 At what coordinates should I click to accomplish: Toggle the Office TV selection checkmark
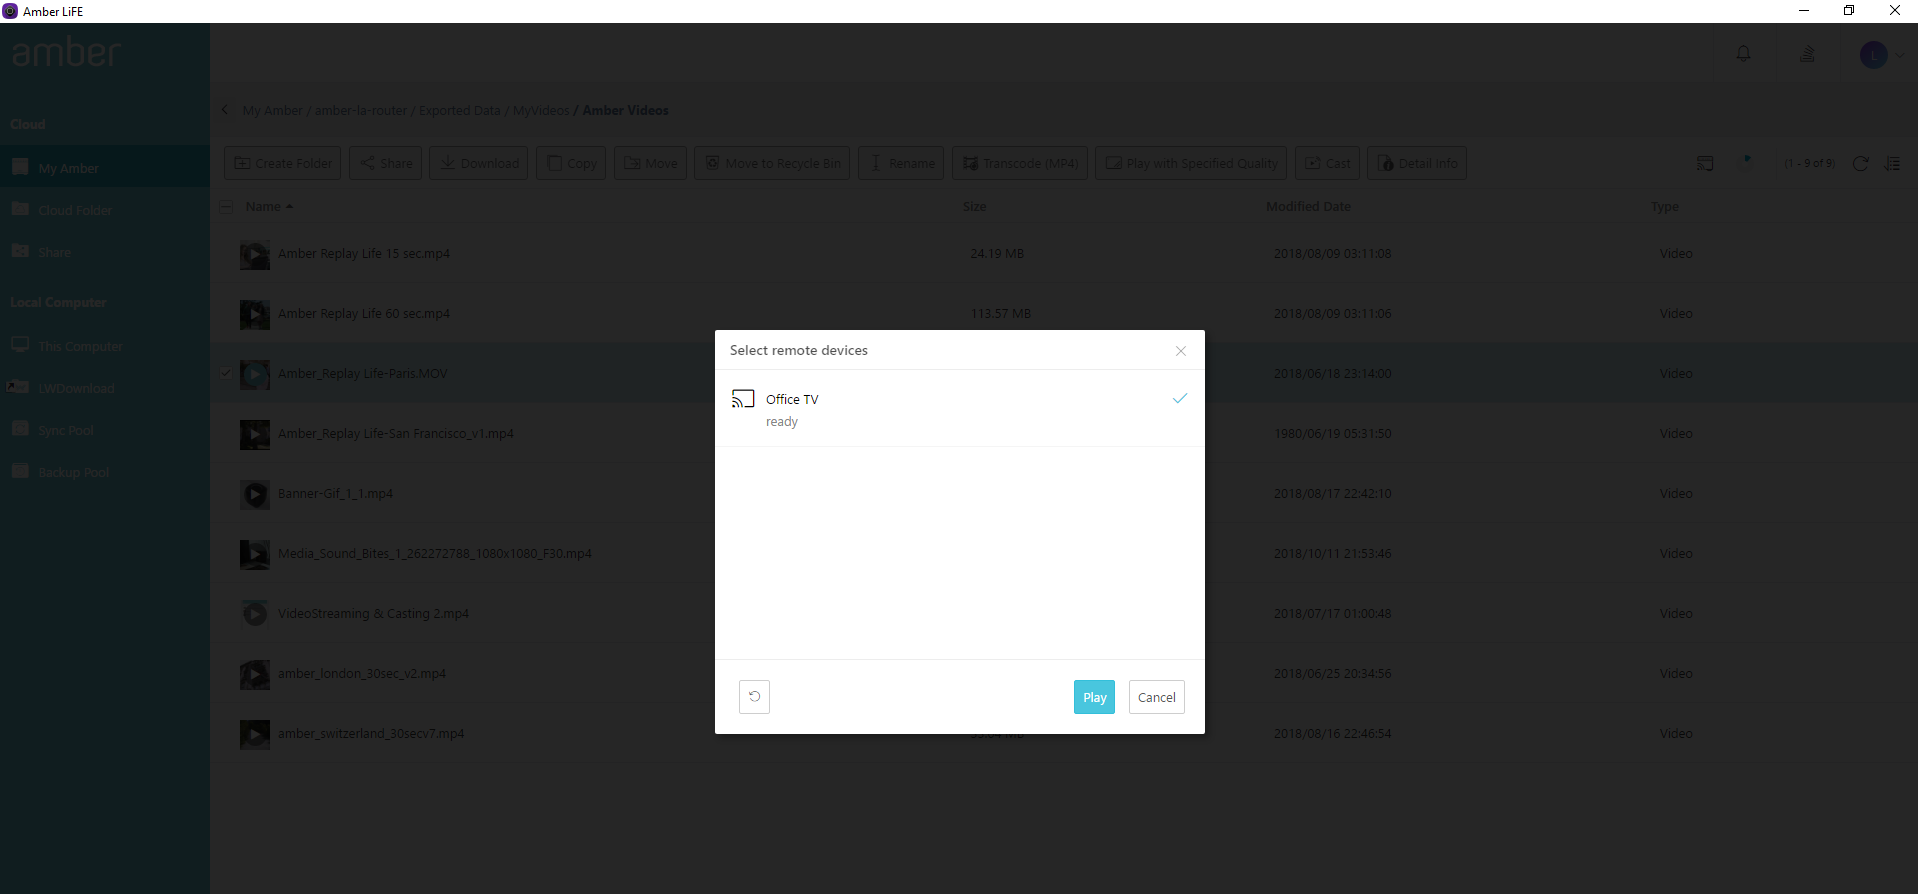pos(1180,398)
